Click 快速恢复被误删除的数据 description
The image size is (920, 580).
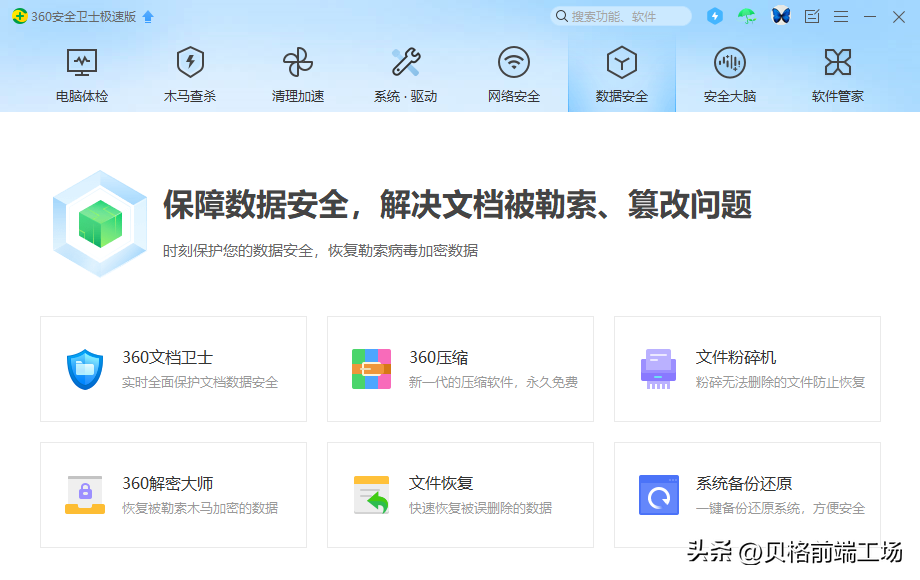[481, 508]
